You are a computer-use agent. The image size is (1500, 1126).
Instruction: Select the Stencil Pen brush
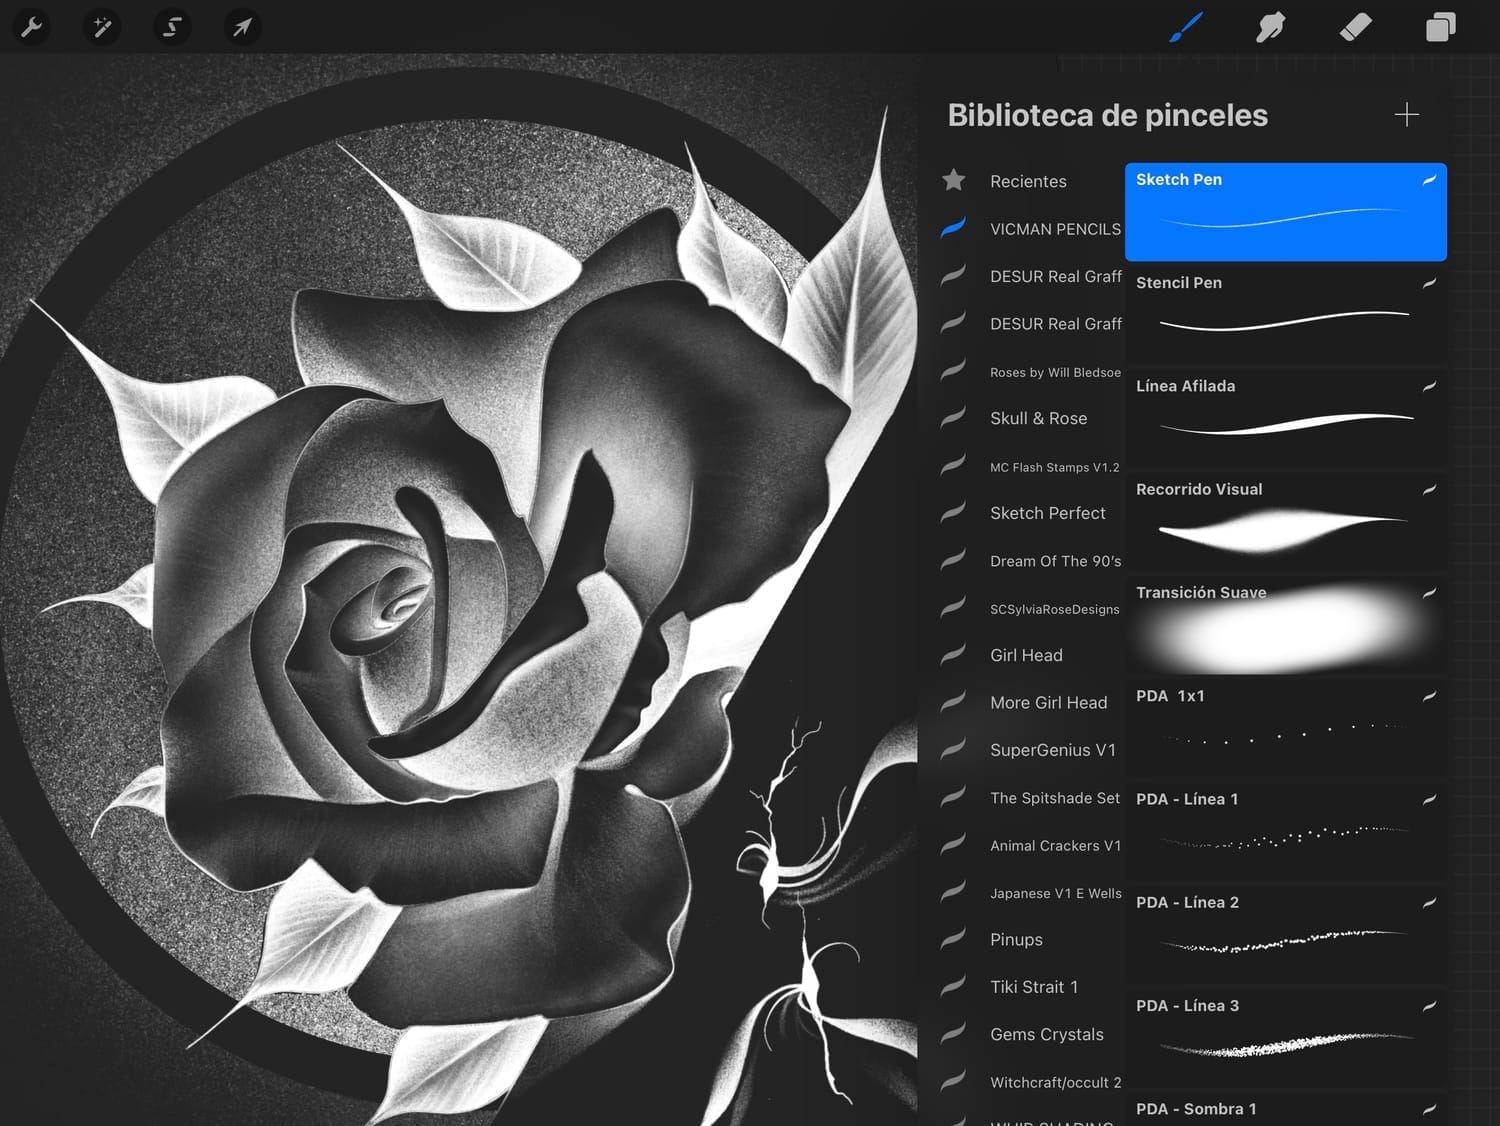(x=1286, y=315)
